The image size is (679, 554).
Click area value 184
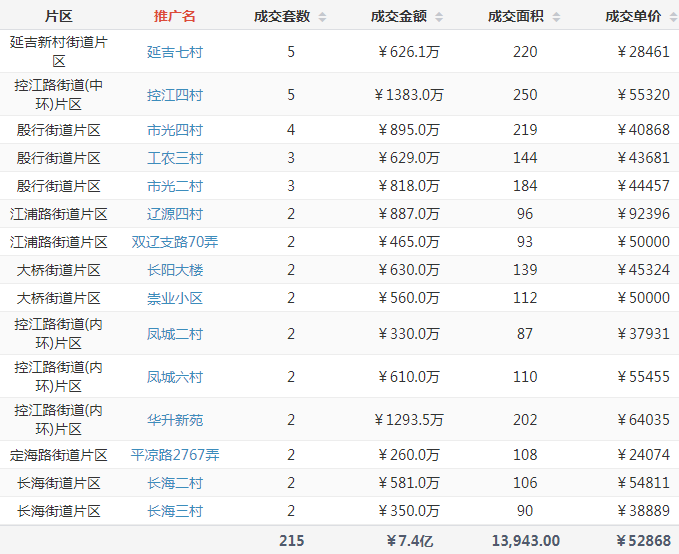pyautogui.click(x=525, y=186)
